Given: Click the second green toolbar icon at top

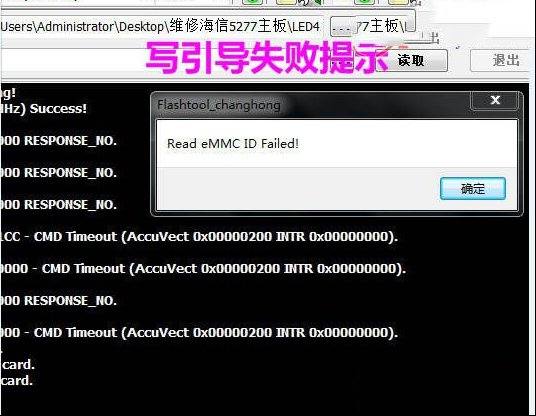Looking at the screenshot, I should click(364, 2).
